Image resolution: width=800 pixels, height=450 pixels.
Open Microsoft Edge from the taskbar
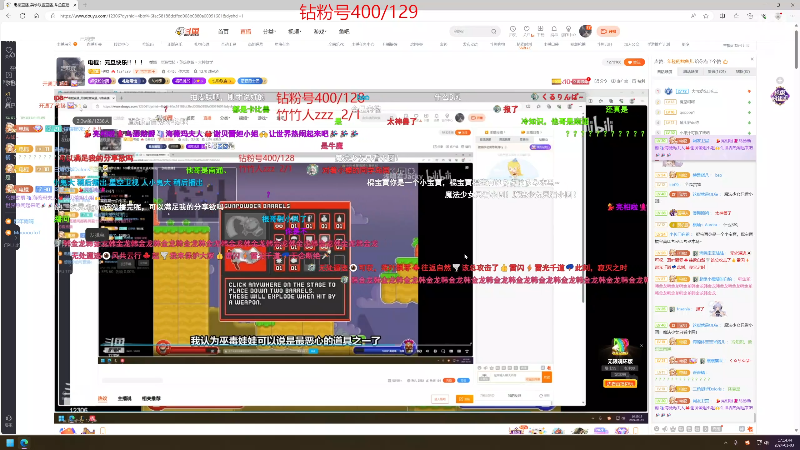(24, 442)
